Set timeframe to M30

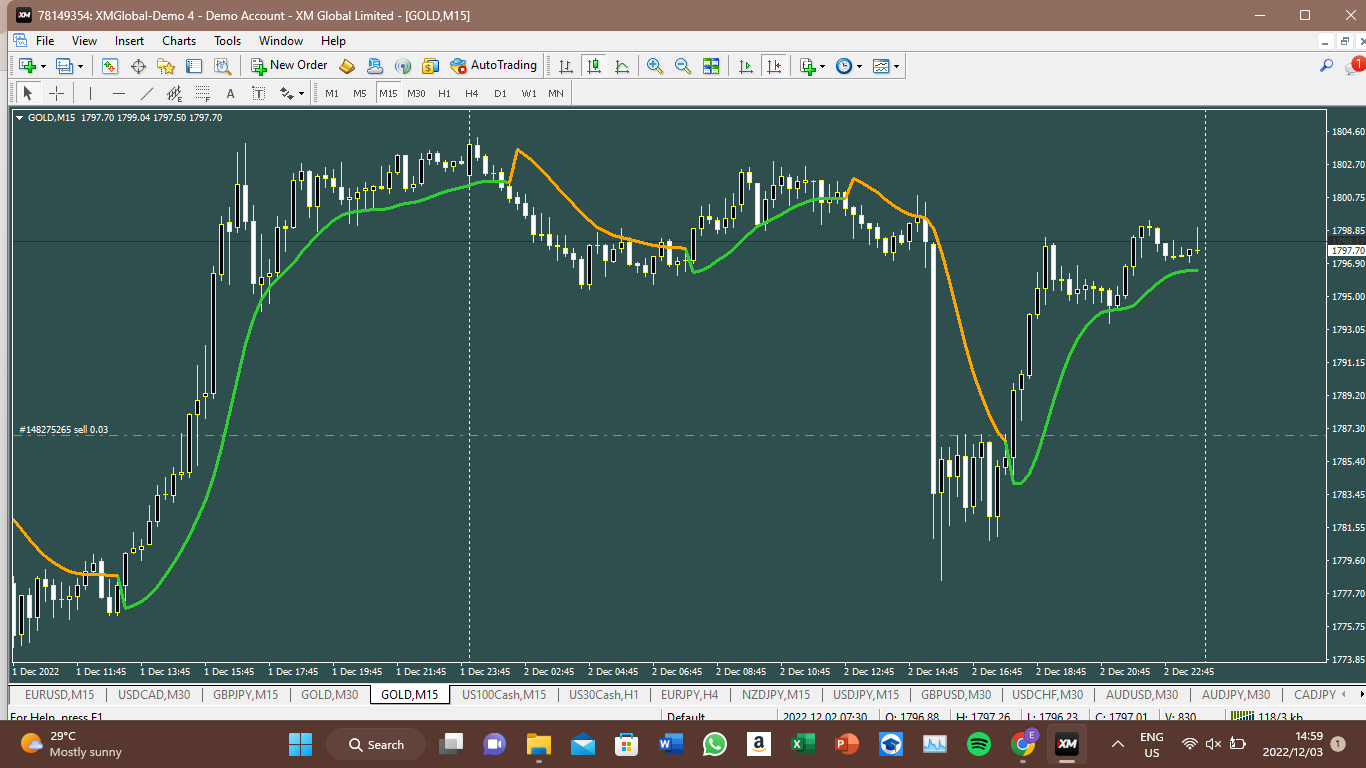pos(416,93)
